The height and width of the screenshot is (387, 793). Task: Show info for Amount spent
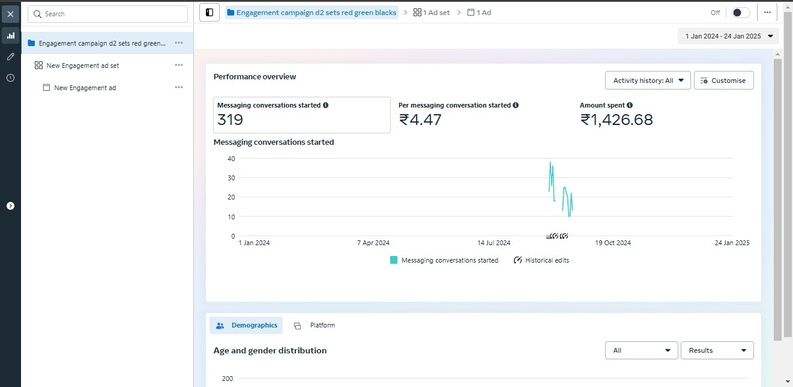tap(630, 105)
